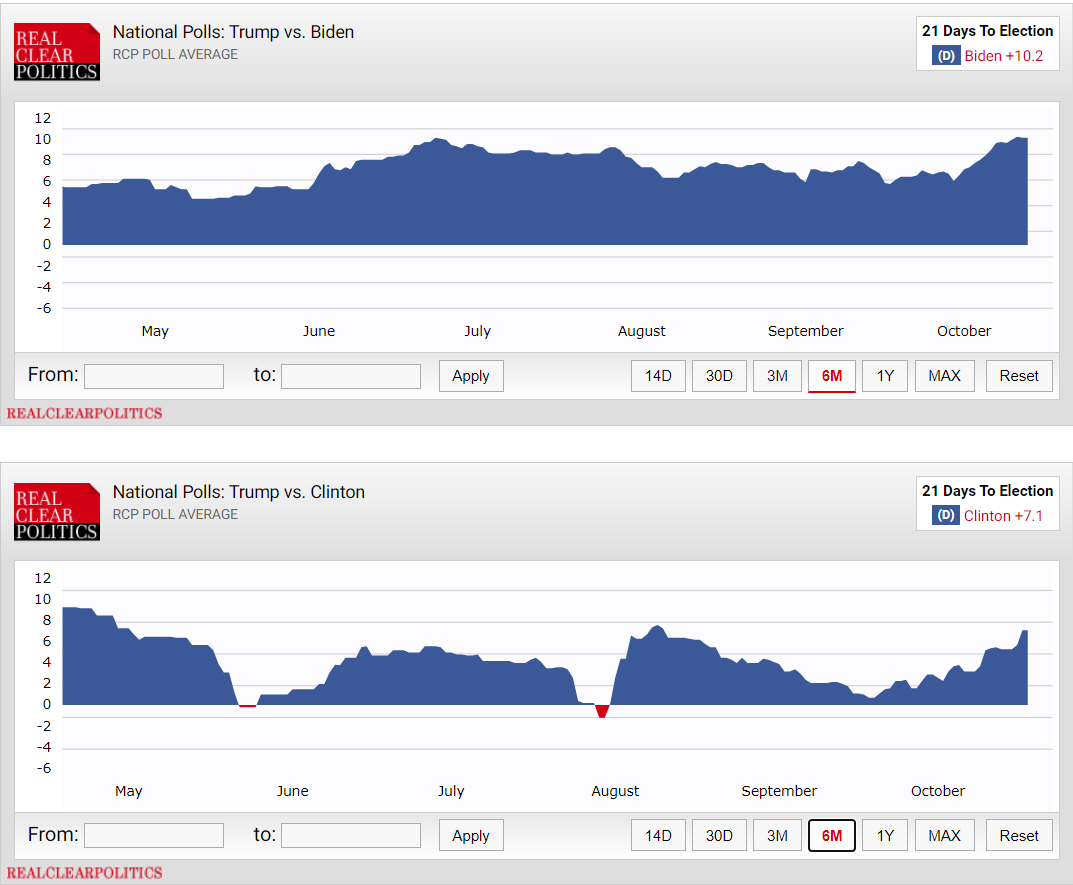Open the REALCLEARPOLITICS link below Biden chart
The image size is (1073, 885).
85,413
